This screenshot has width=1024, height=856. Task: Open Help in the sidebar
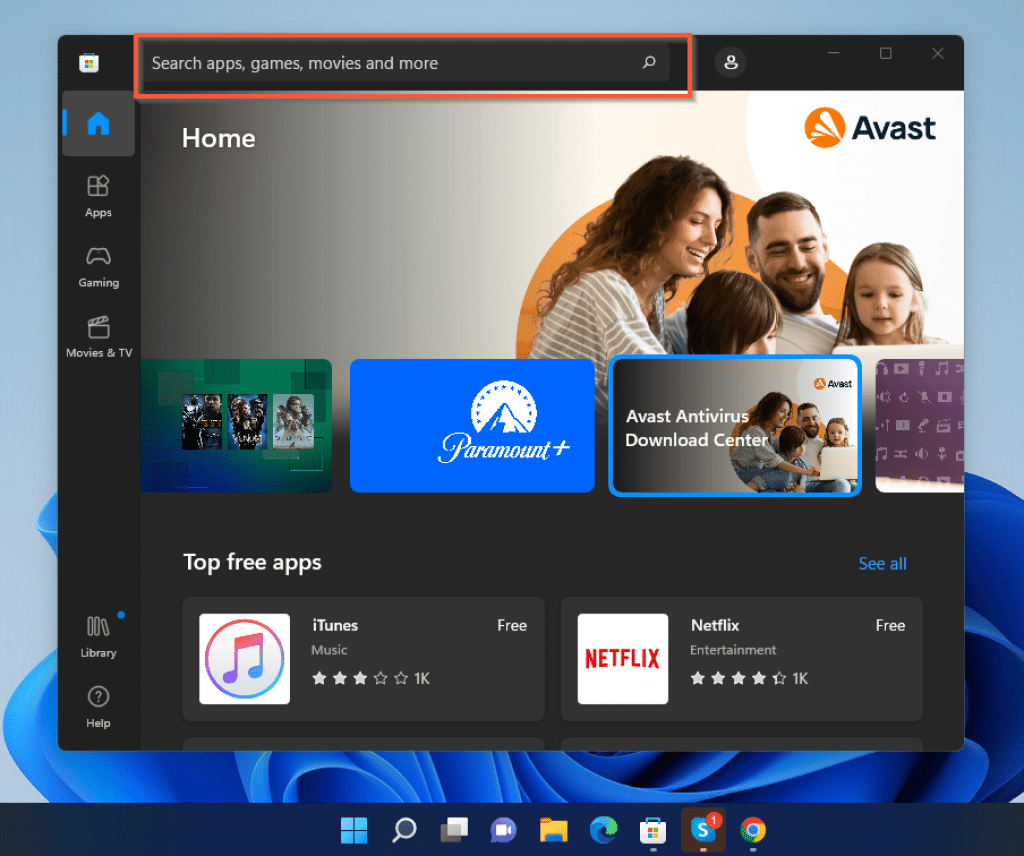pyautogui.click(x=99, y=707)
